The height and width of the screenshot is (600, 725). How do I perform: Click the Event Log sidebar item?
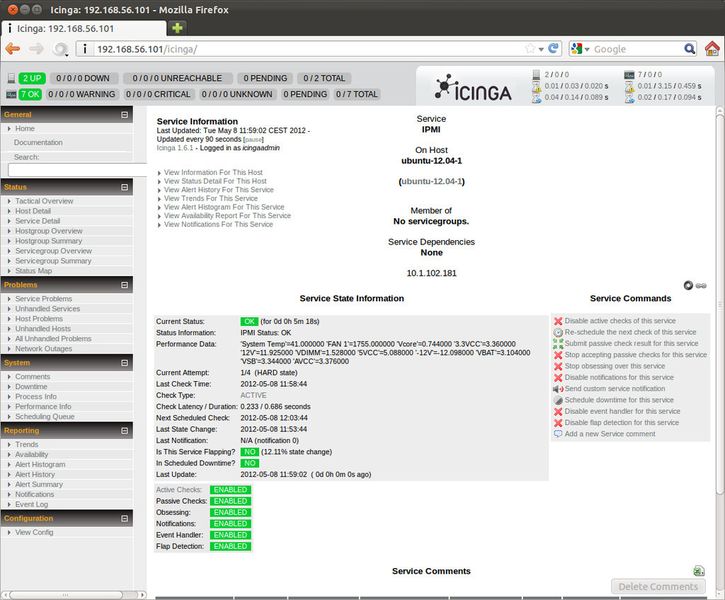point(31,504)
